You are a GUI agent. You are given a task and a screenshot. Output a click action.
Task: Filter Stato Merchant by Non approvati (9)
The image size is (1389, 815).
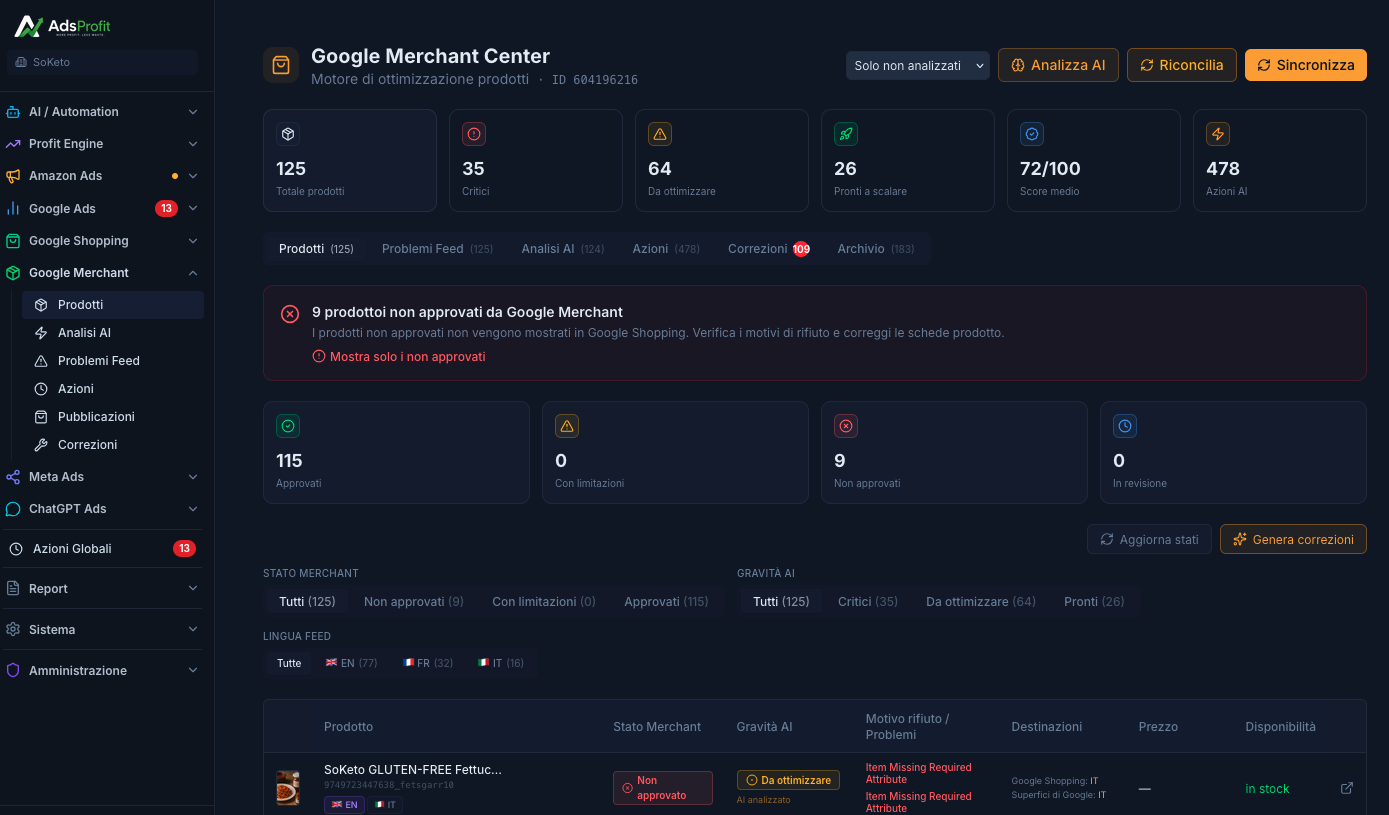click(414, 602)
